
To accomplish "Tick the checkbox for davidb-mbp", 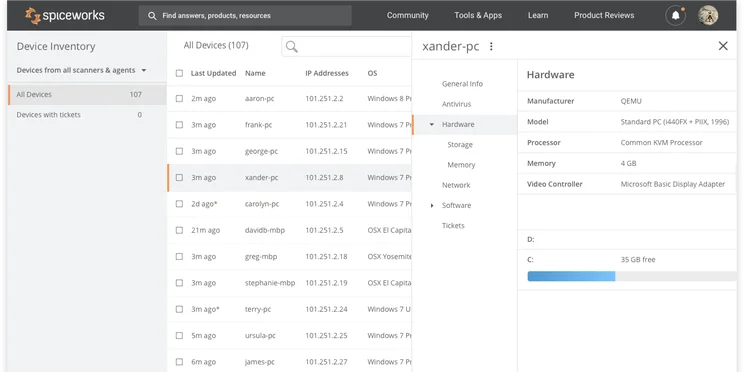I will (x=179, y=230).
